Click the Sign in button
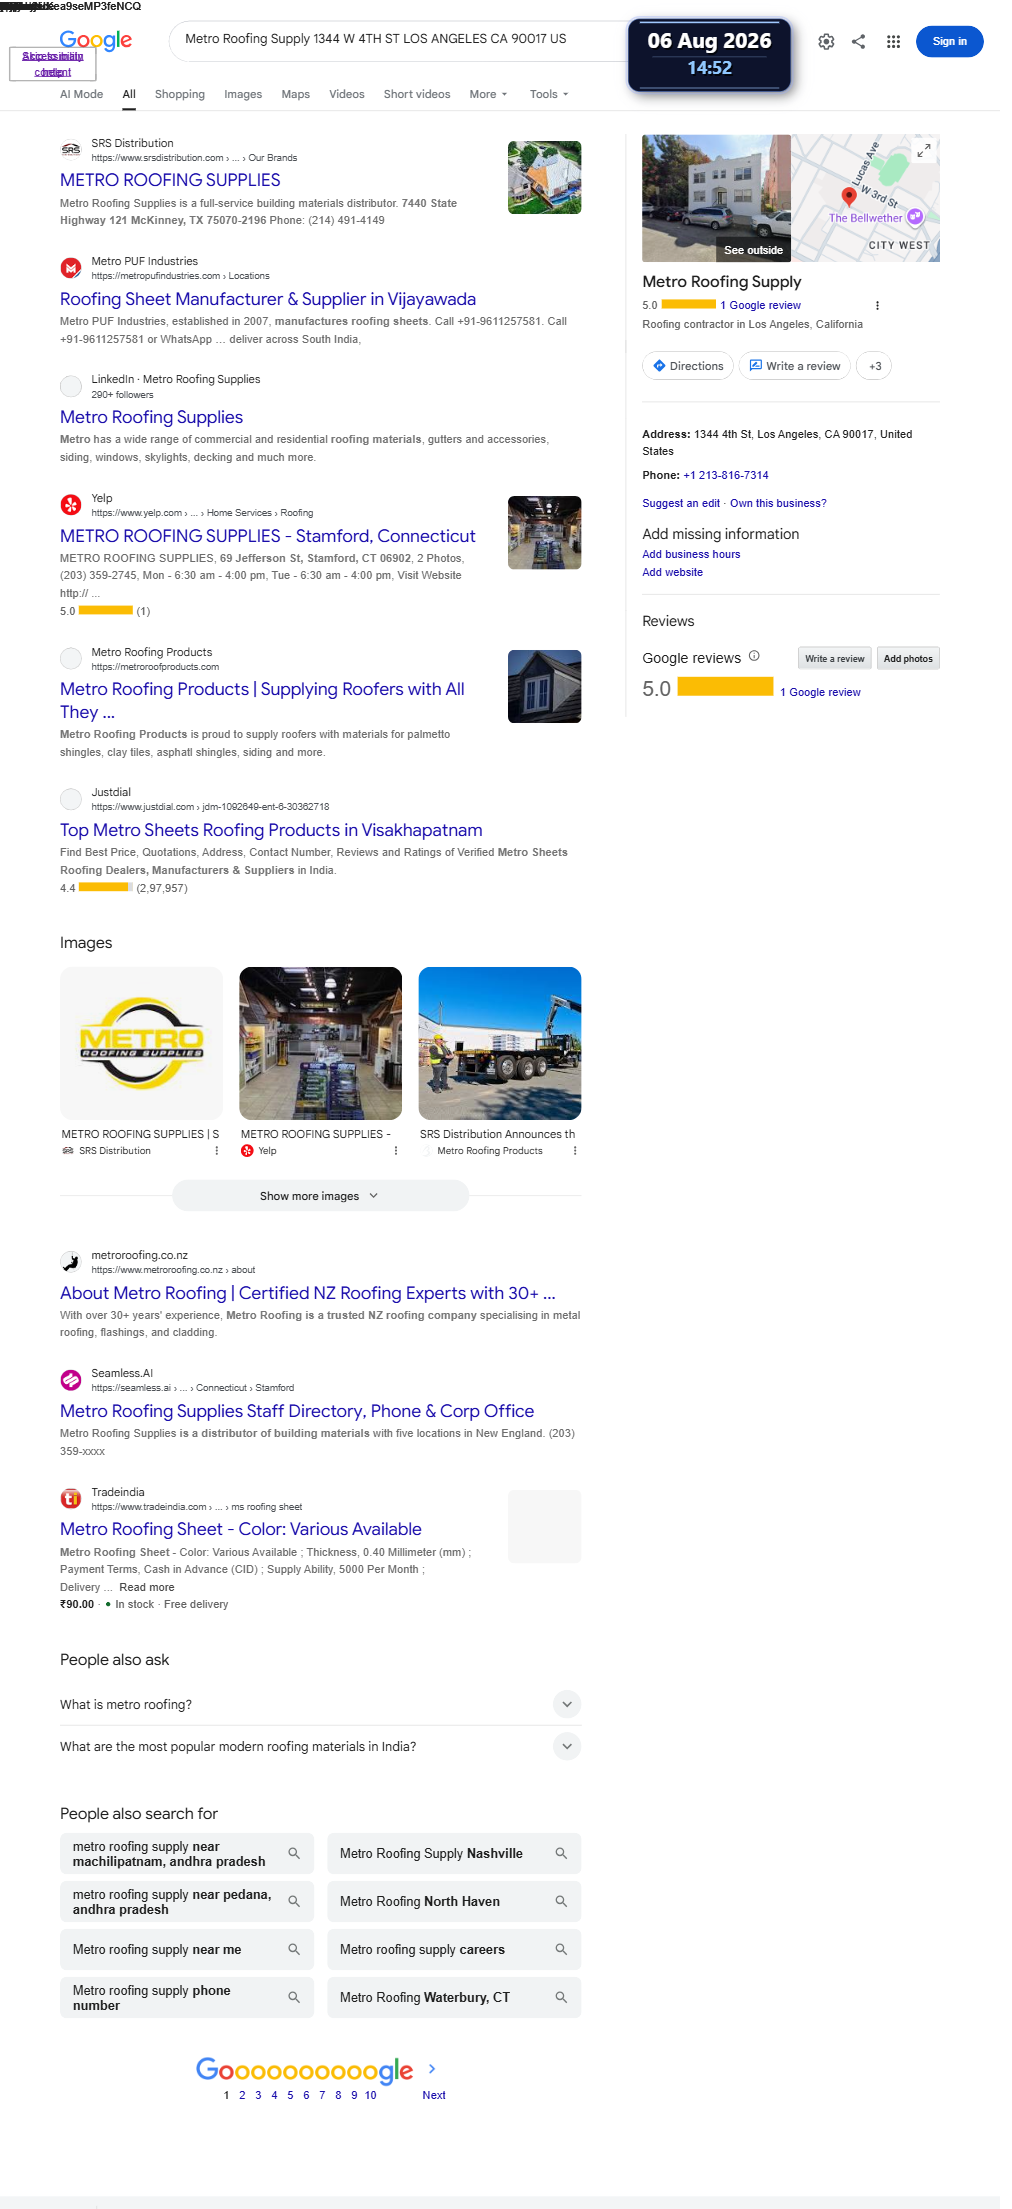 tap(949, 42)
